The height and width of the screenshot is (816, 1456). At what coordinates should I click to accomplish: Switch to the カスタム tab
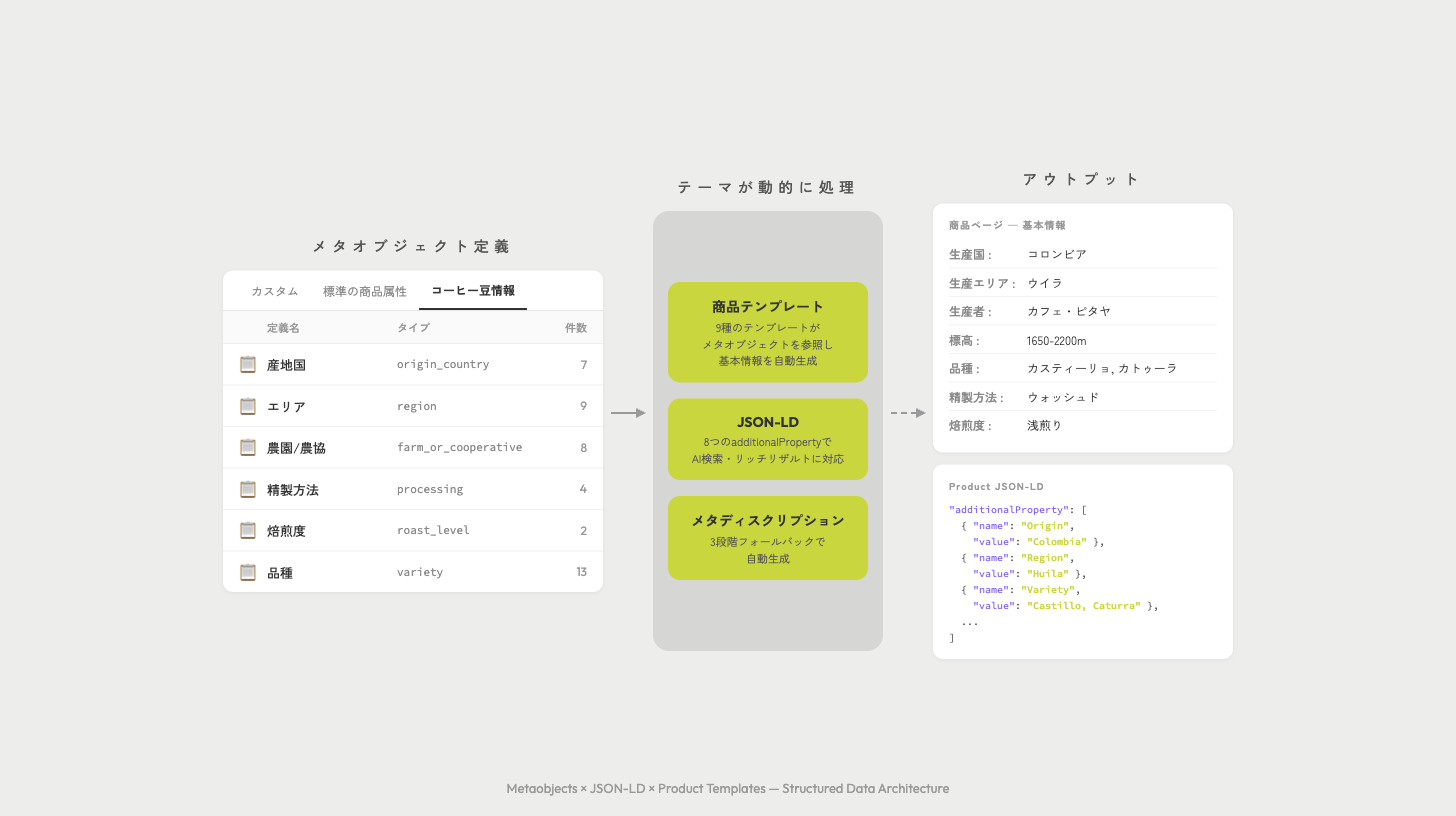click(x=274, y=291)
